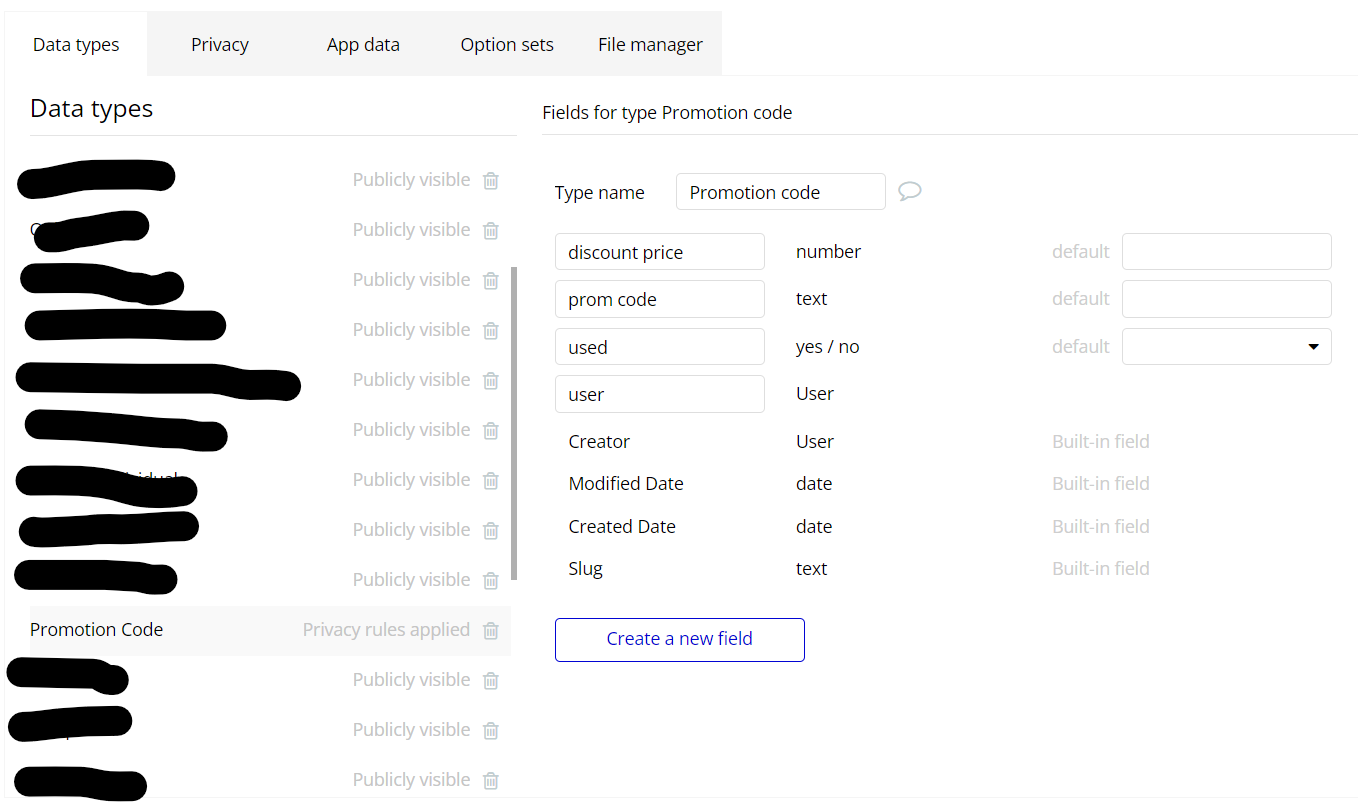Go to the Option sets tab
The width and height of the screenshot is (1358, 806).
pyautogui.click(x=507, y=45)
